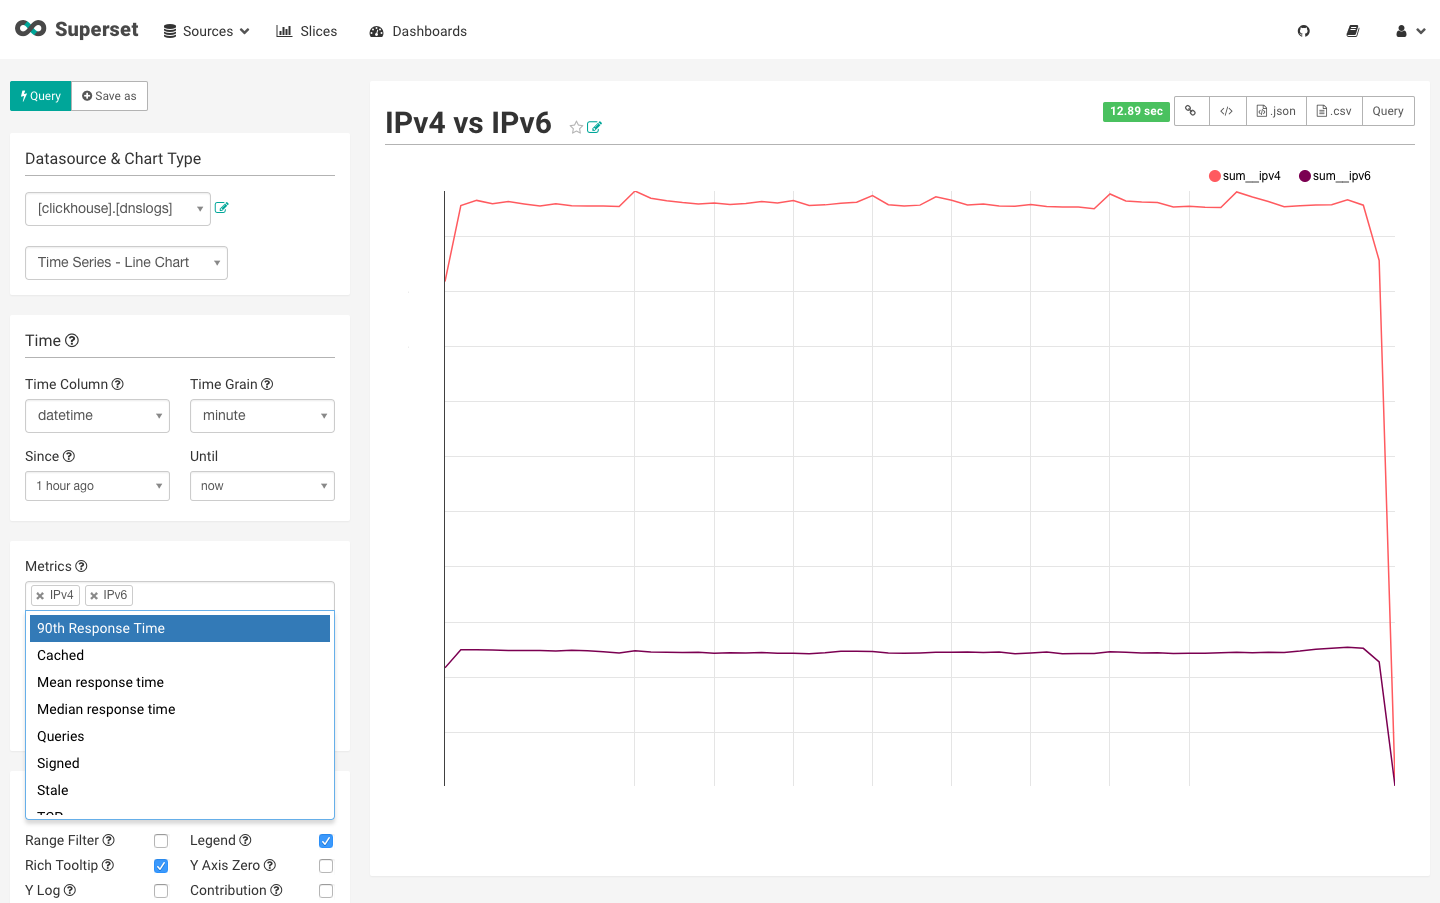Edit slice title with pencil icon
The image size is (1440, 903).
coord(594,127)
